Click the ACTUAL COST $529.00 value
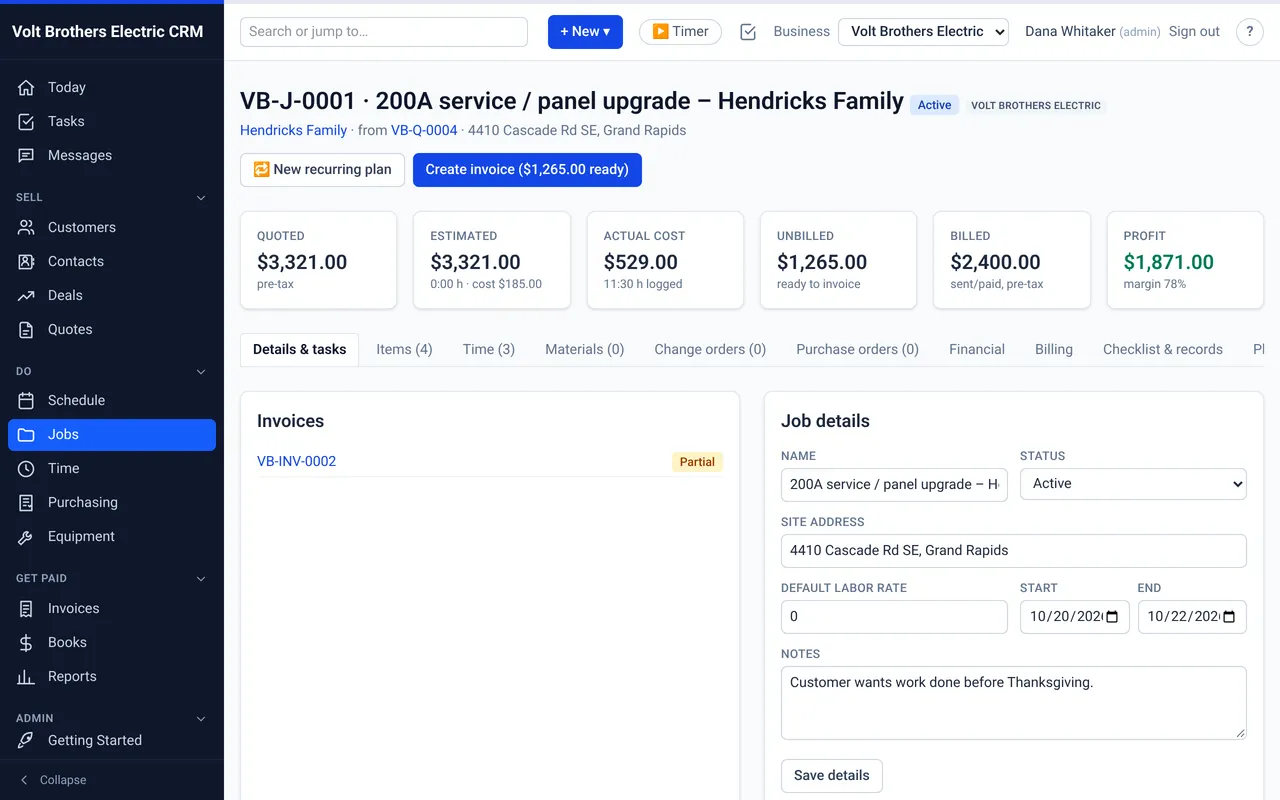The width and height of the screenshot is (1280, 800). [x=641, y=262]
